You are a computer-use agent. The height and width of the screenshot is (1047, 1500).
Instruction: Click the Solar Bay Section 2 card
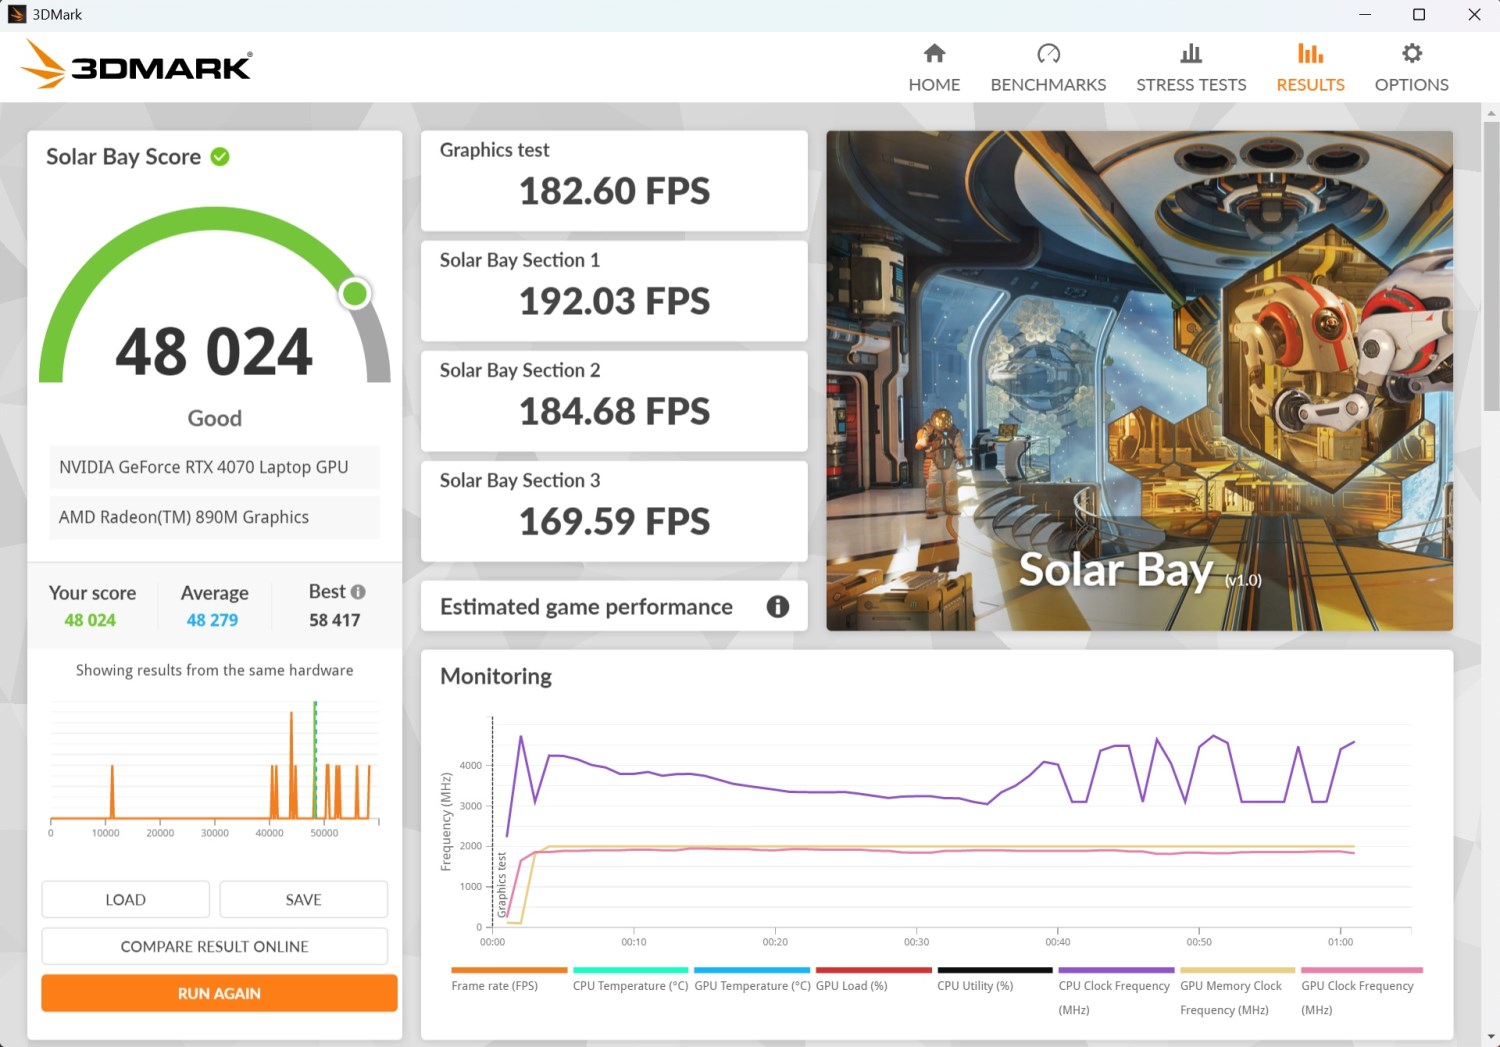[x=614, y=401]
